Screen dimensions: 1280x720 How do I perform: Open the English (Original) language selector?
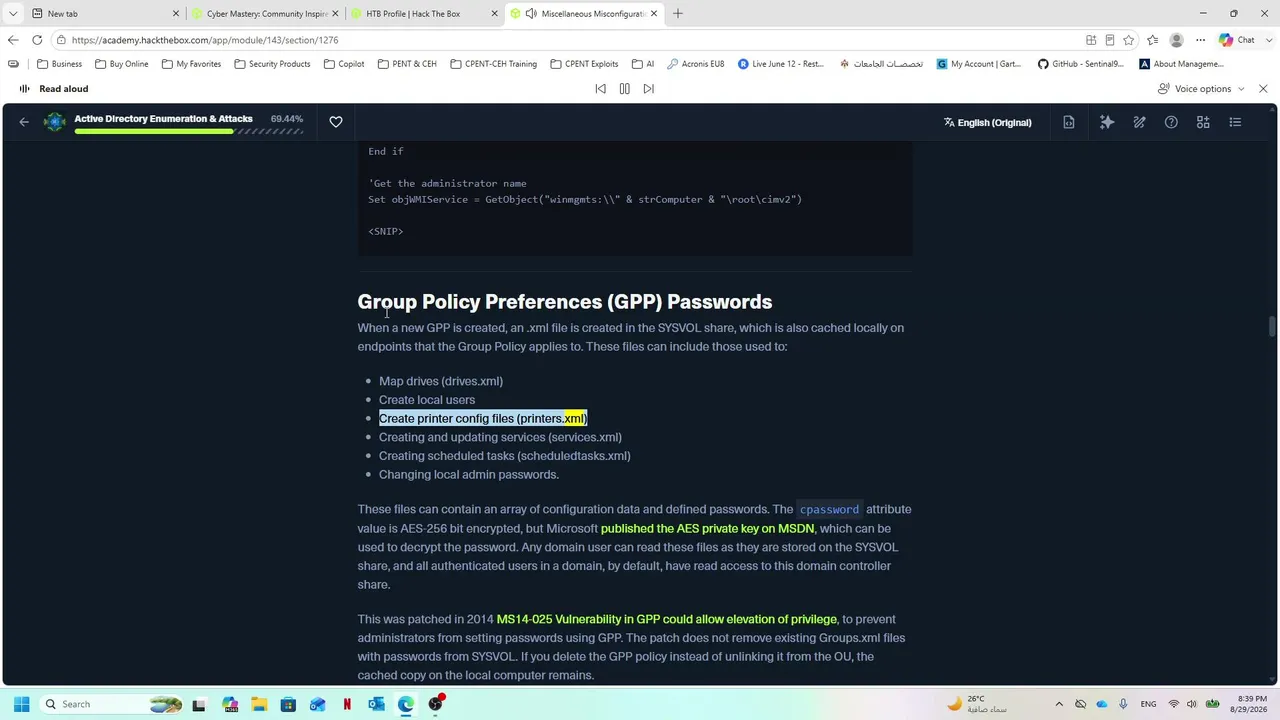pos(987,123)
